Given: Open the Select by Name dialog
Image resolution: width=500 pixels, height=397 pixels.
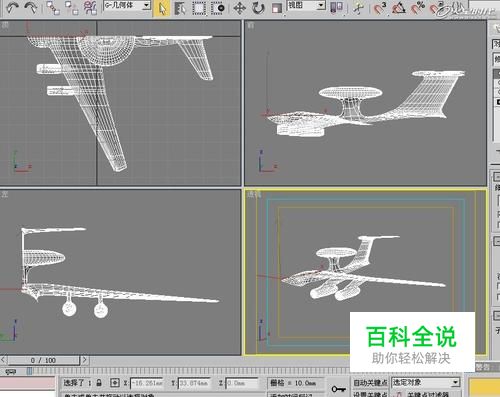Looking at the screenshot, I should click(180, 9).
